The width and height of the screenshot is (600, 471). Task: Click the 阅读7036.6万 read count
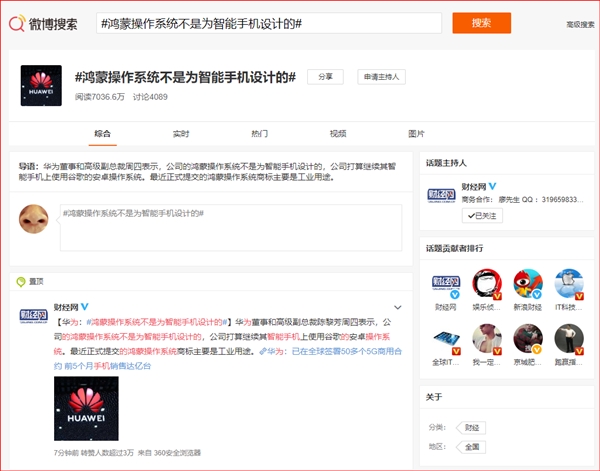[100, 97]
